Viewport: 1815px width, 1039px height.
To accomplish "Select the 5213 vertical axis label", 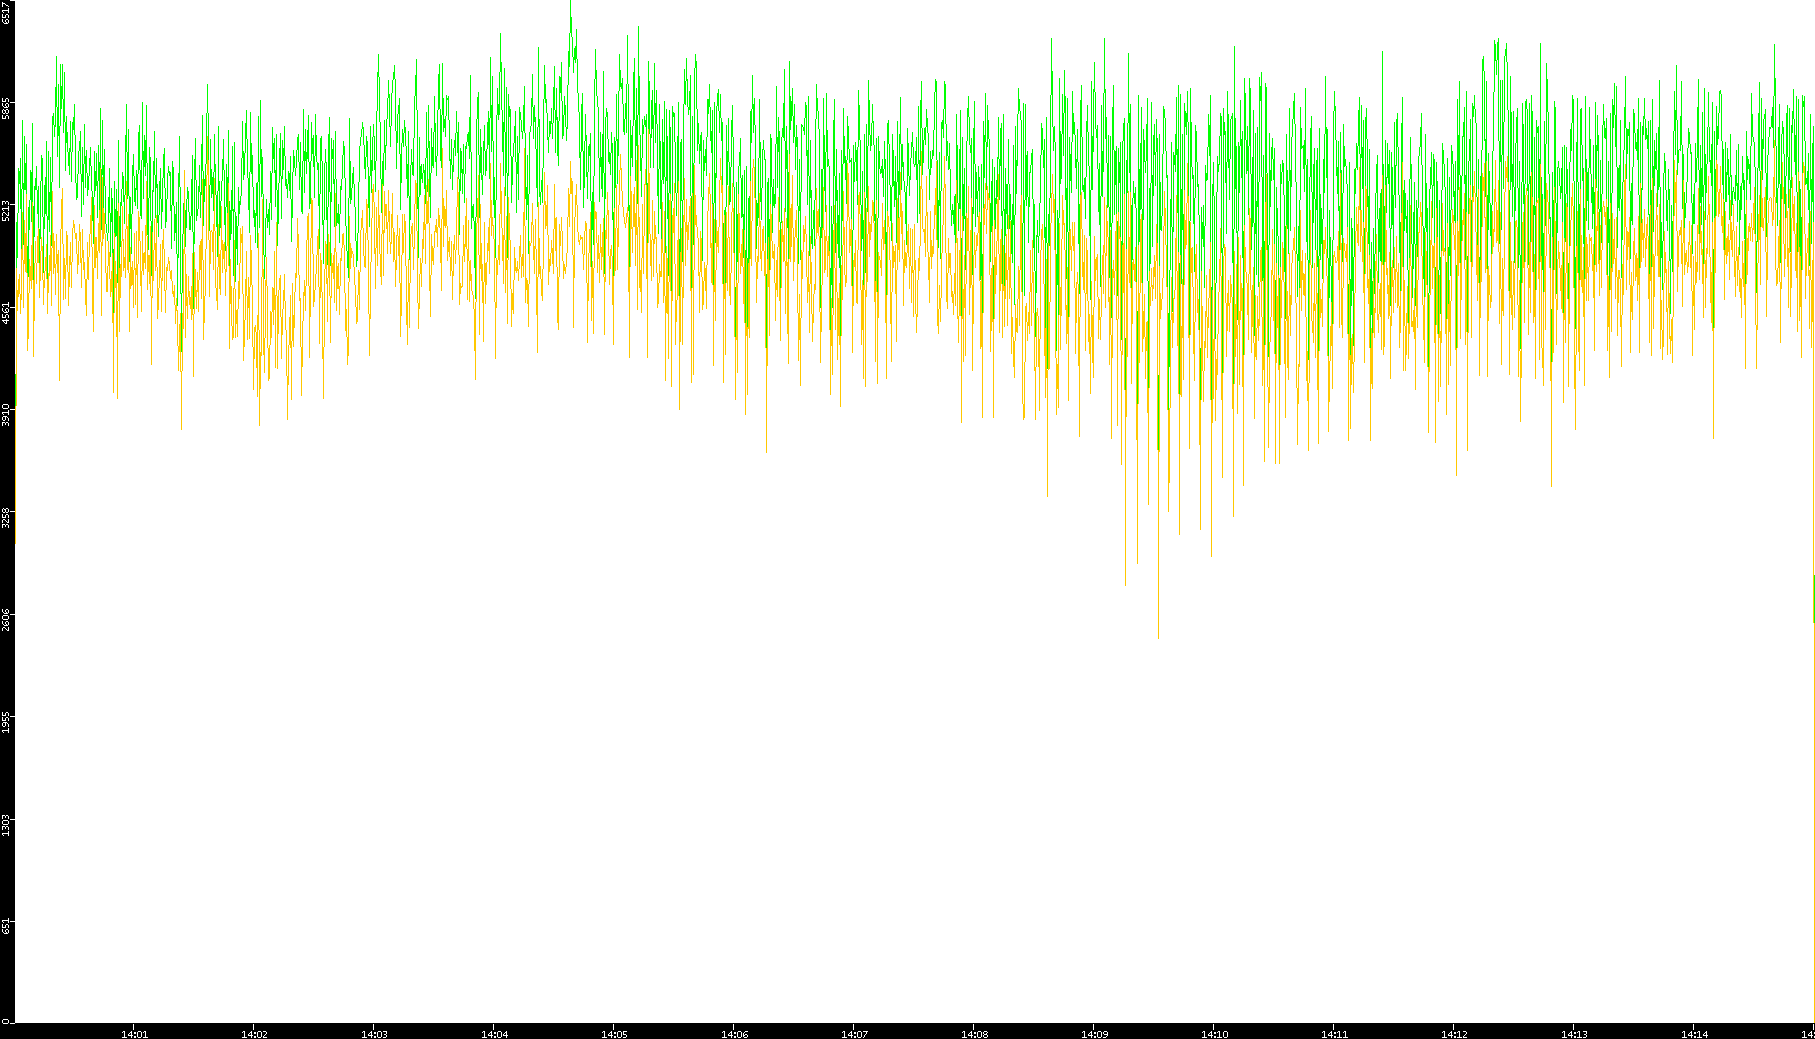I will point(7,211).
